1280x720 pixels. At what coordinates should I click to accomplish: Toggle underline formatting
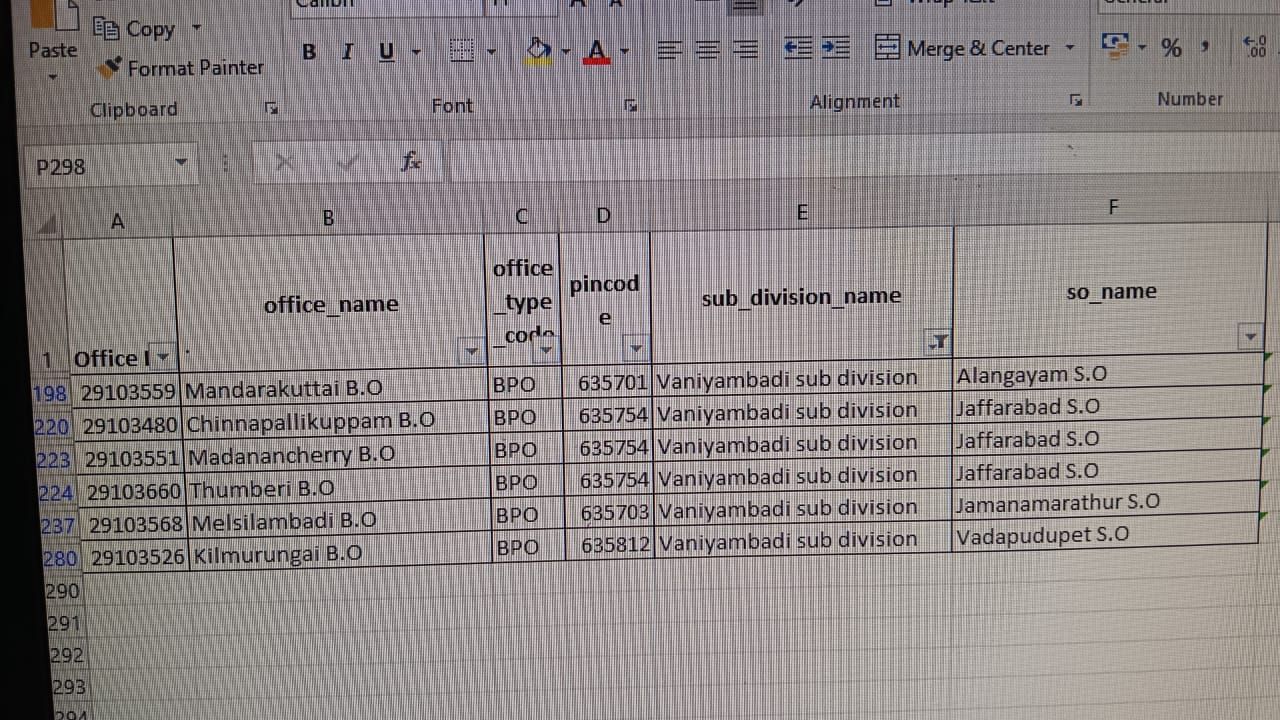click(x=386, y=52)
